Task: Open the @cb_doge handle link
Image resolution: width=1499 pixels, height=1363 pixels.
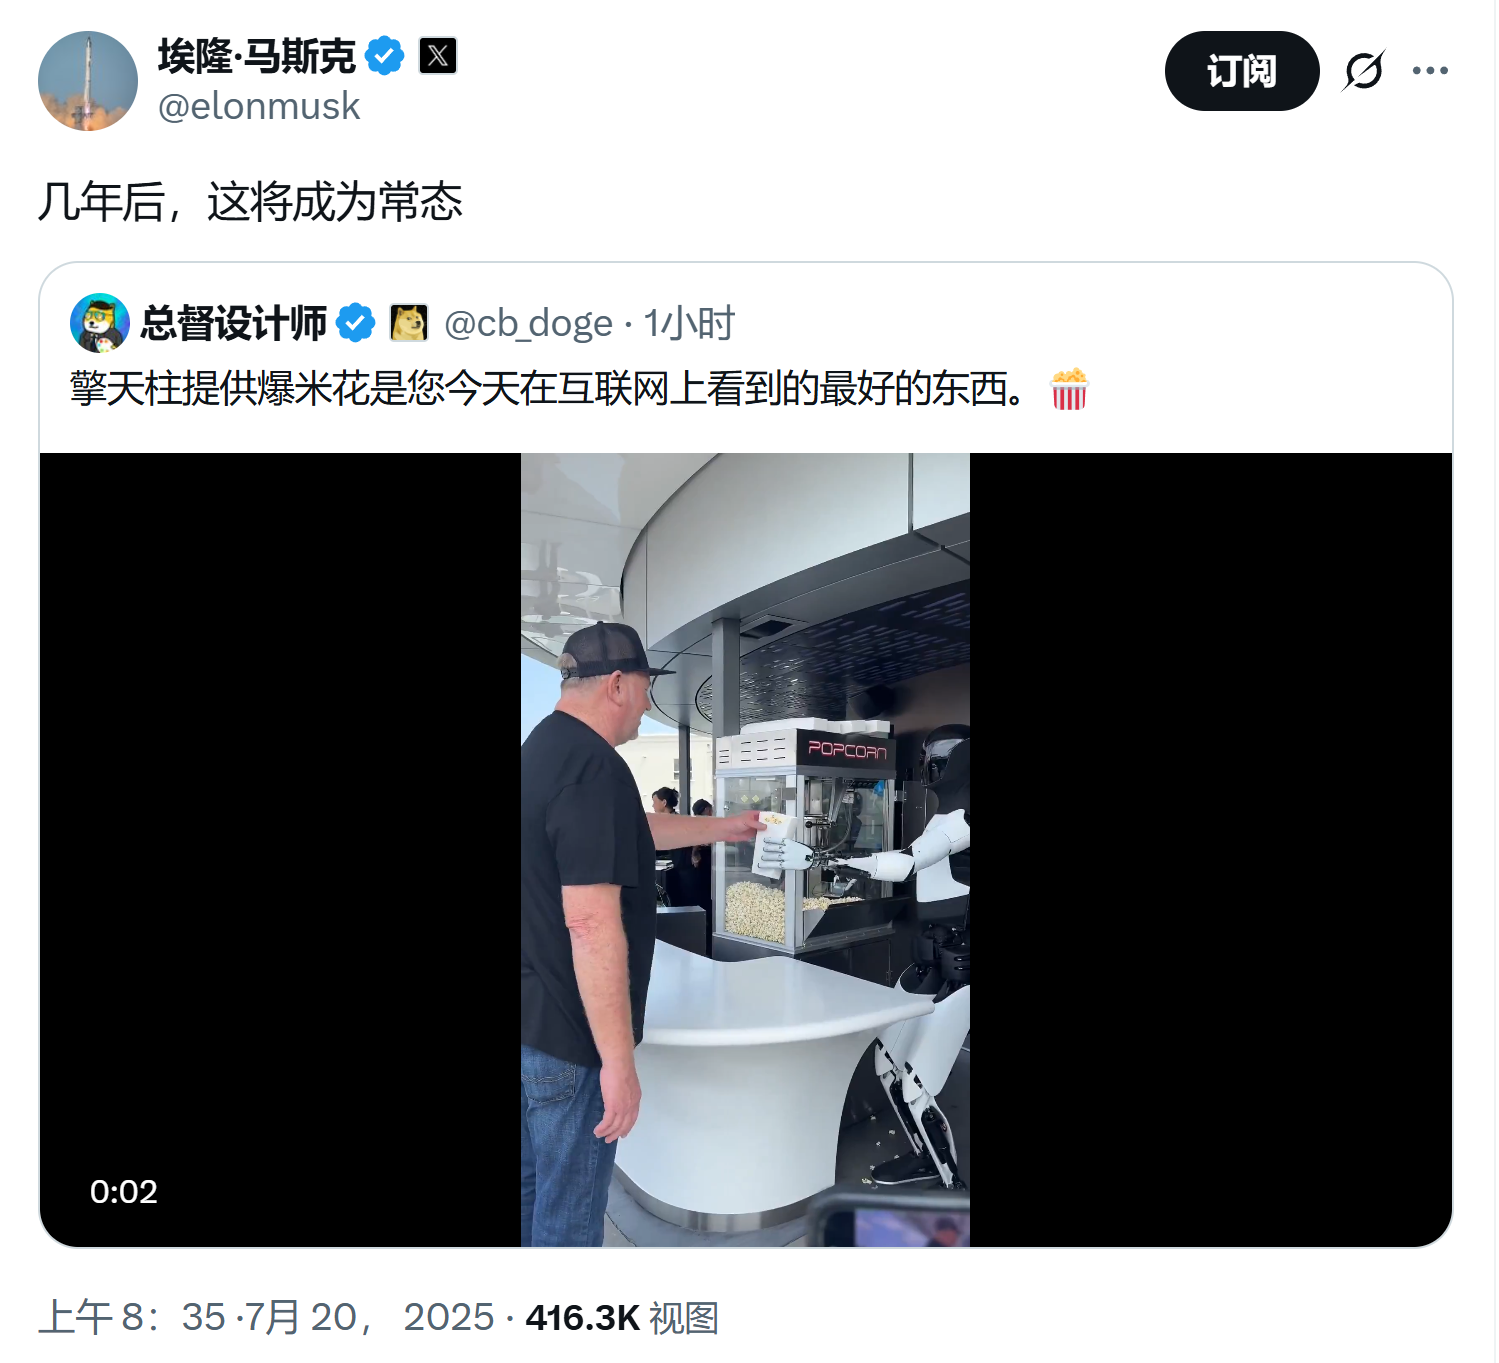Action: tap(528, 324)
